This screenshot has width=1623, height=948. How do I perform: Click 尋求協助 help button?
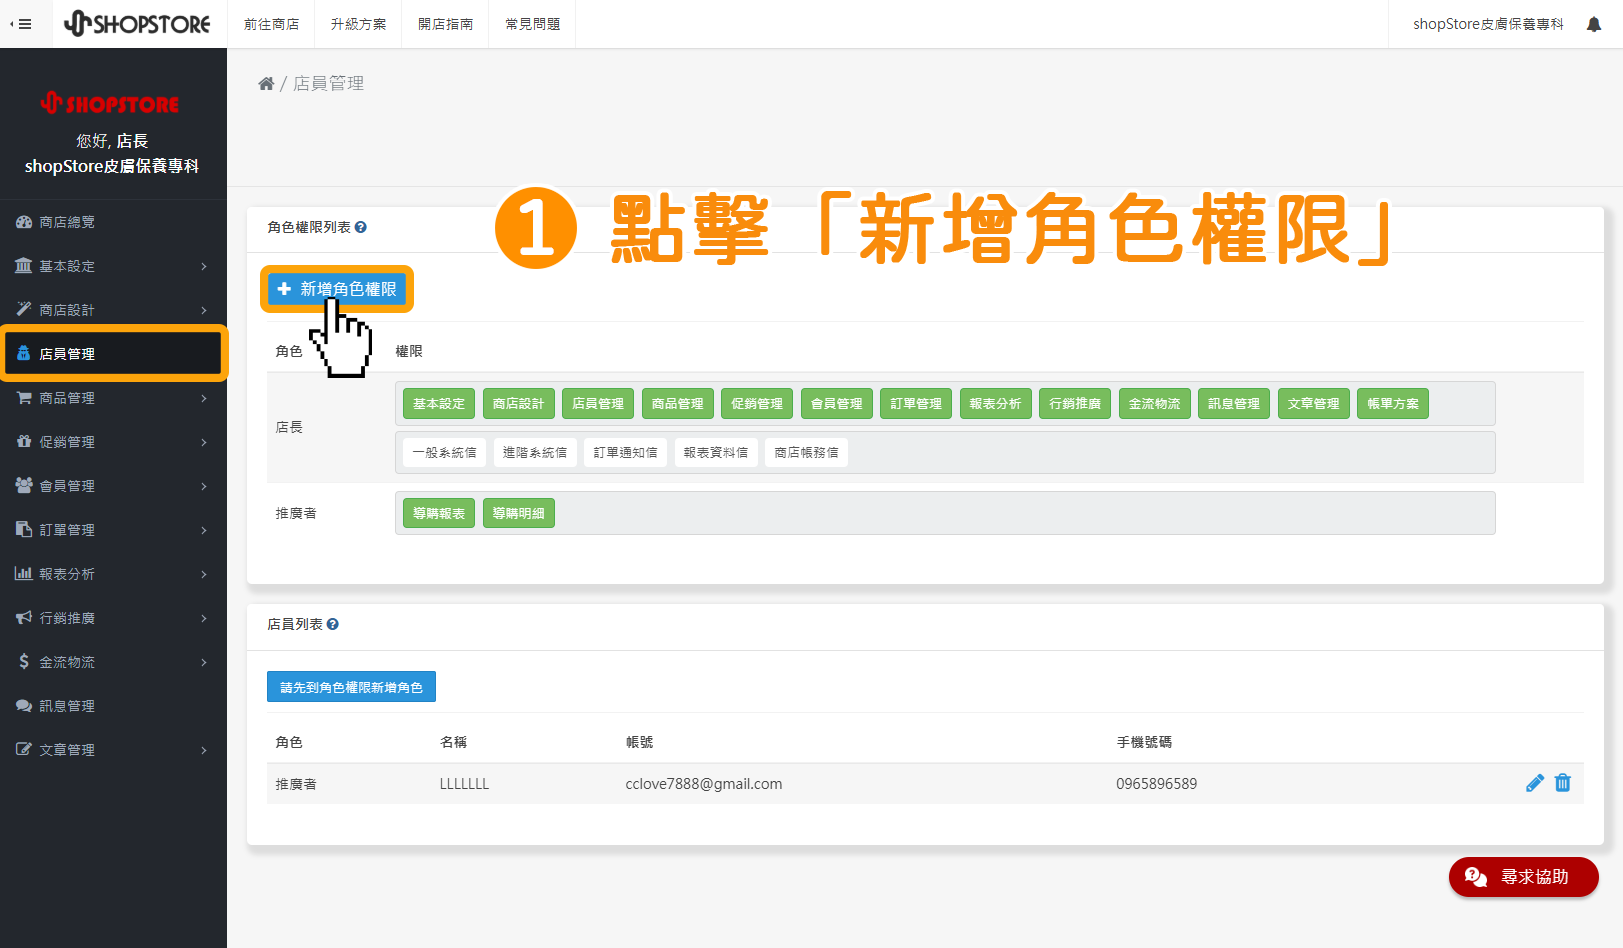[1523, 877]
